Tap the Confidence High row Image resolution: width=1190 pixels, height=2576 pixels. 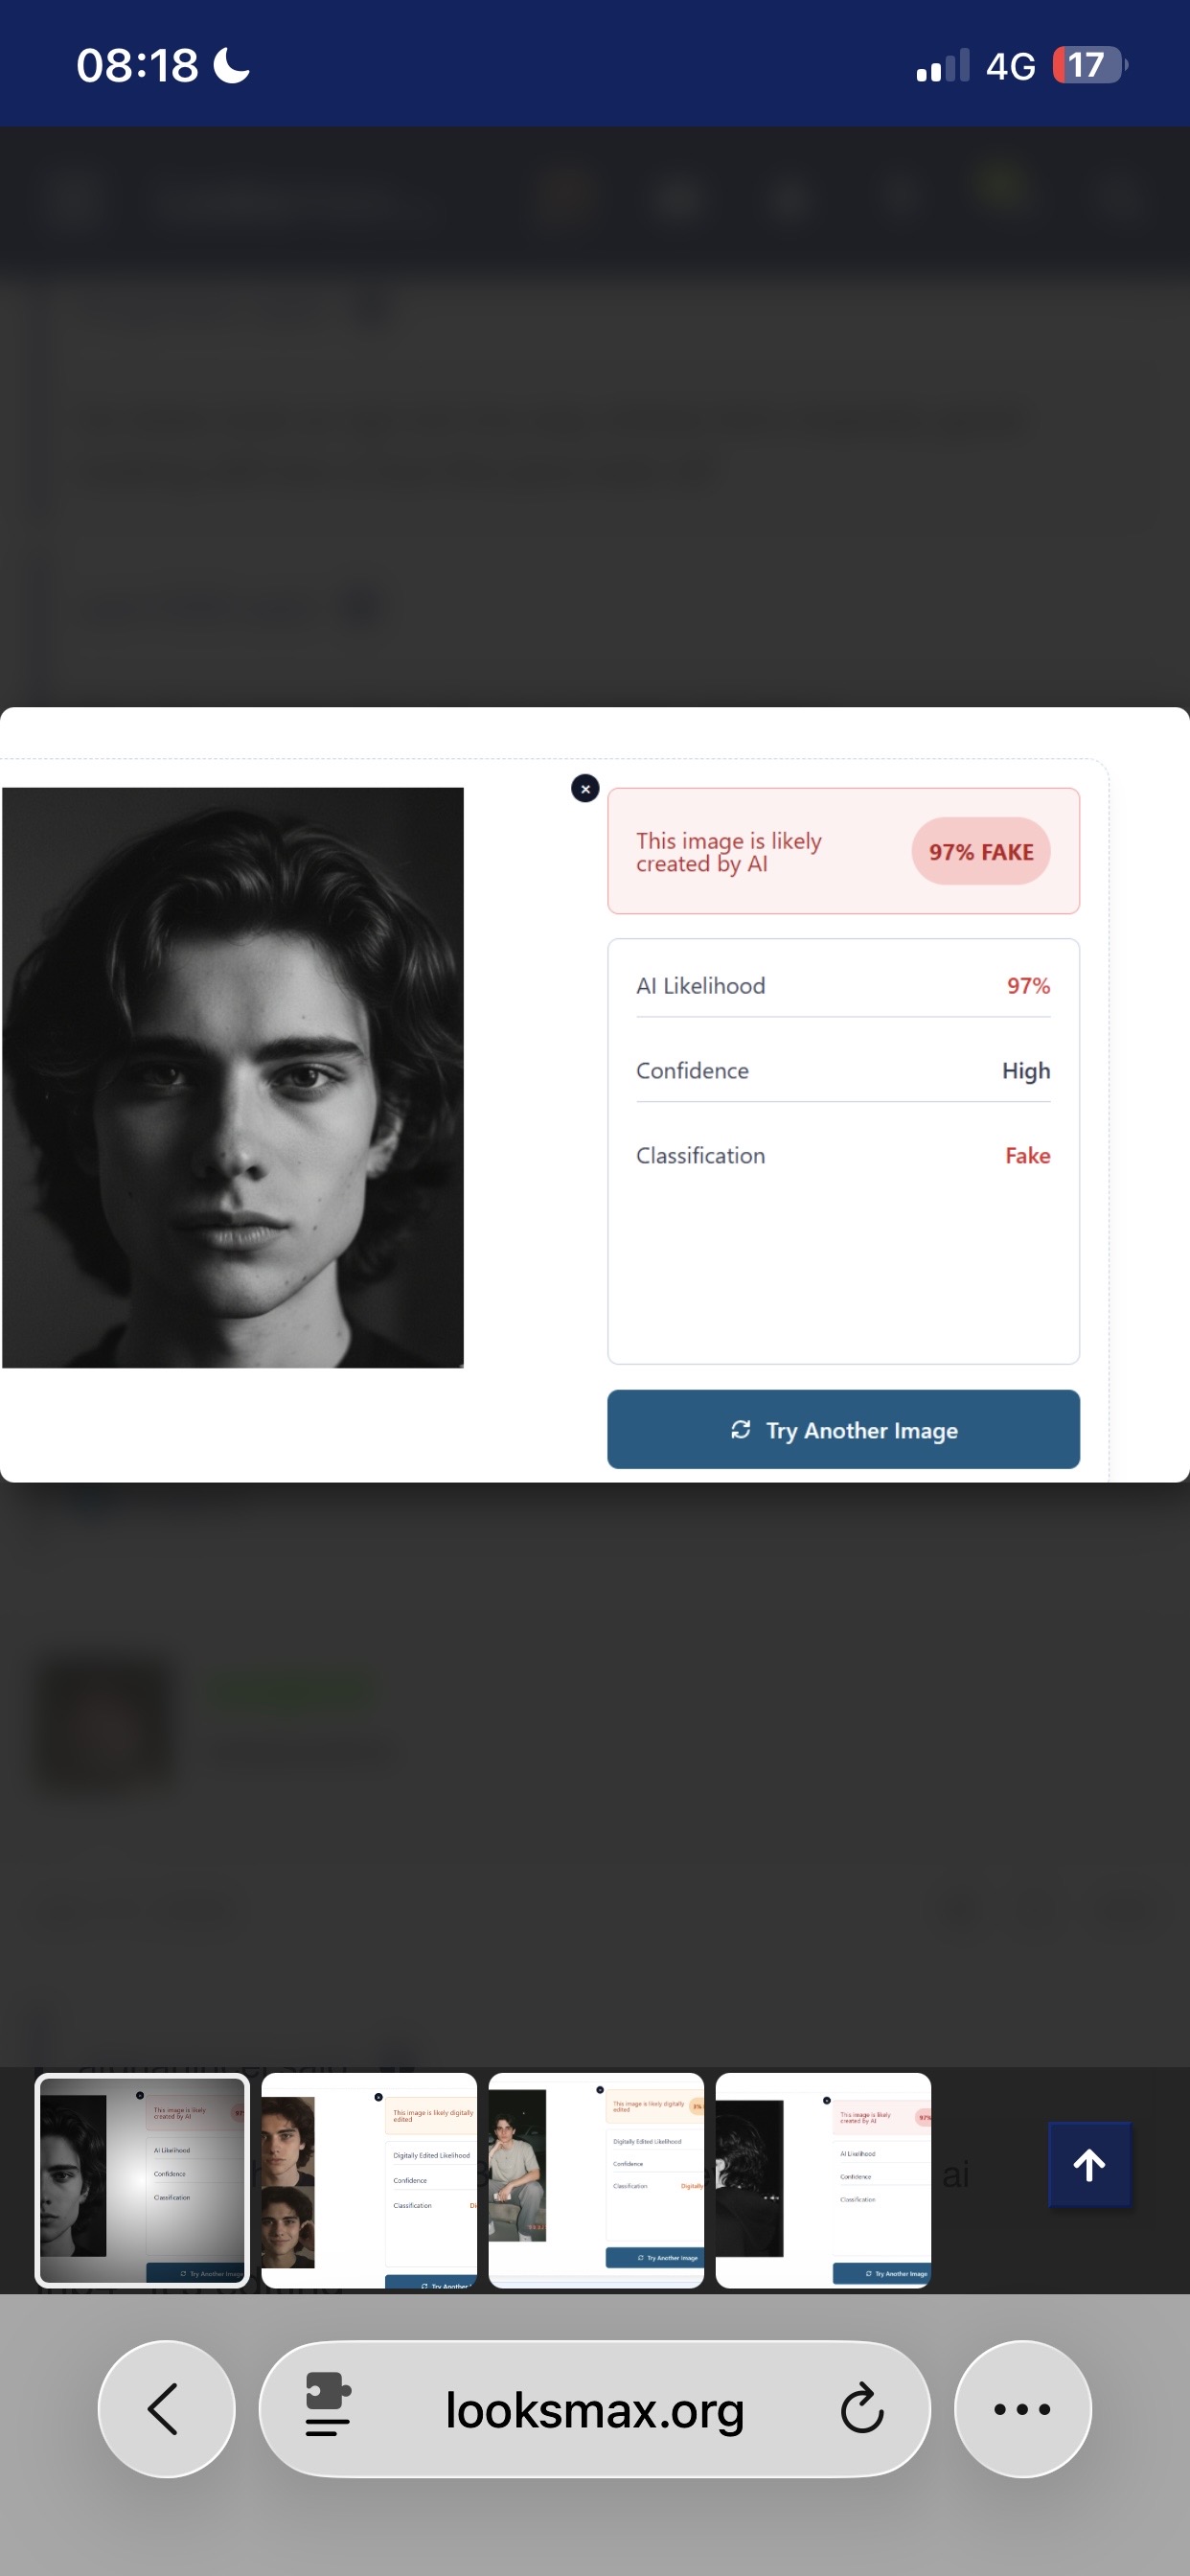[x=843, y=1070]
